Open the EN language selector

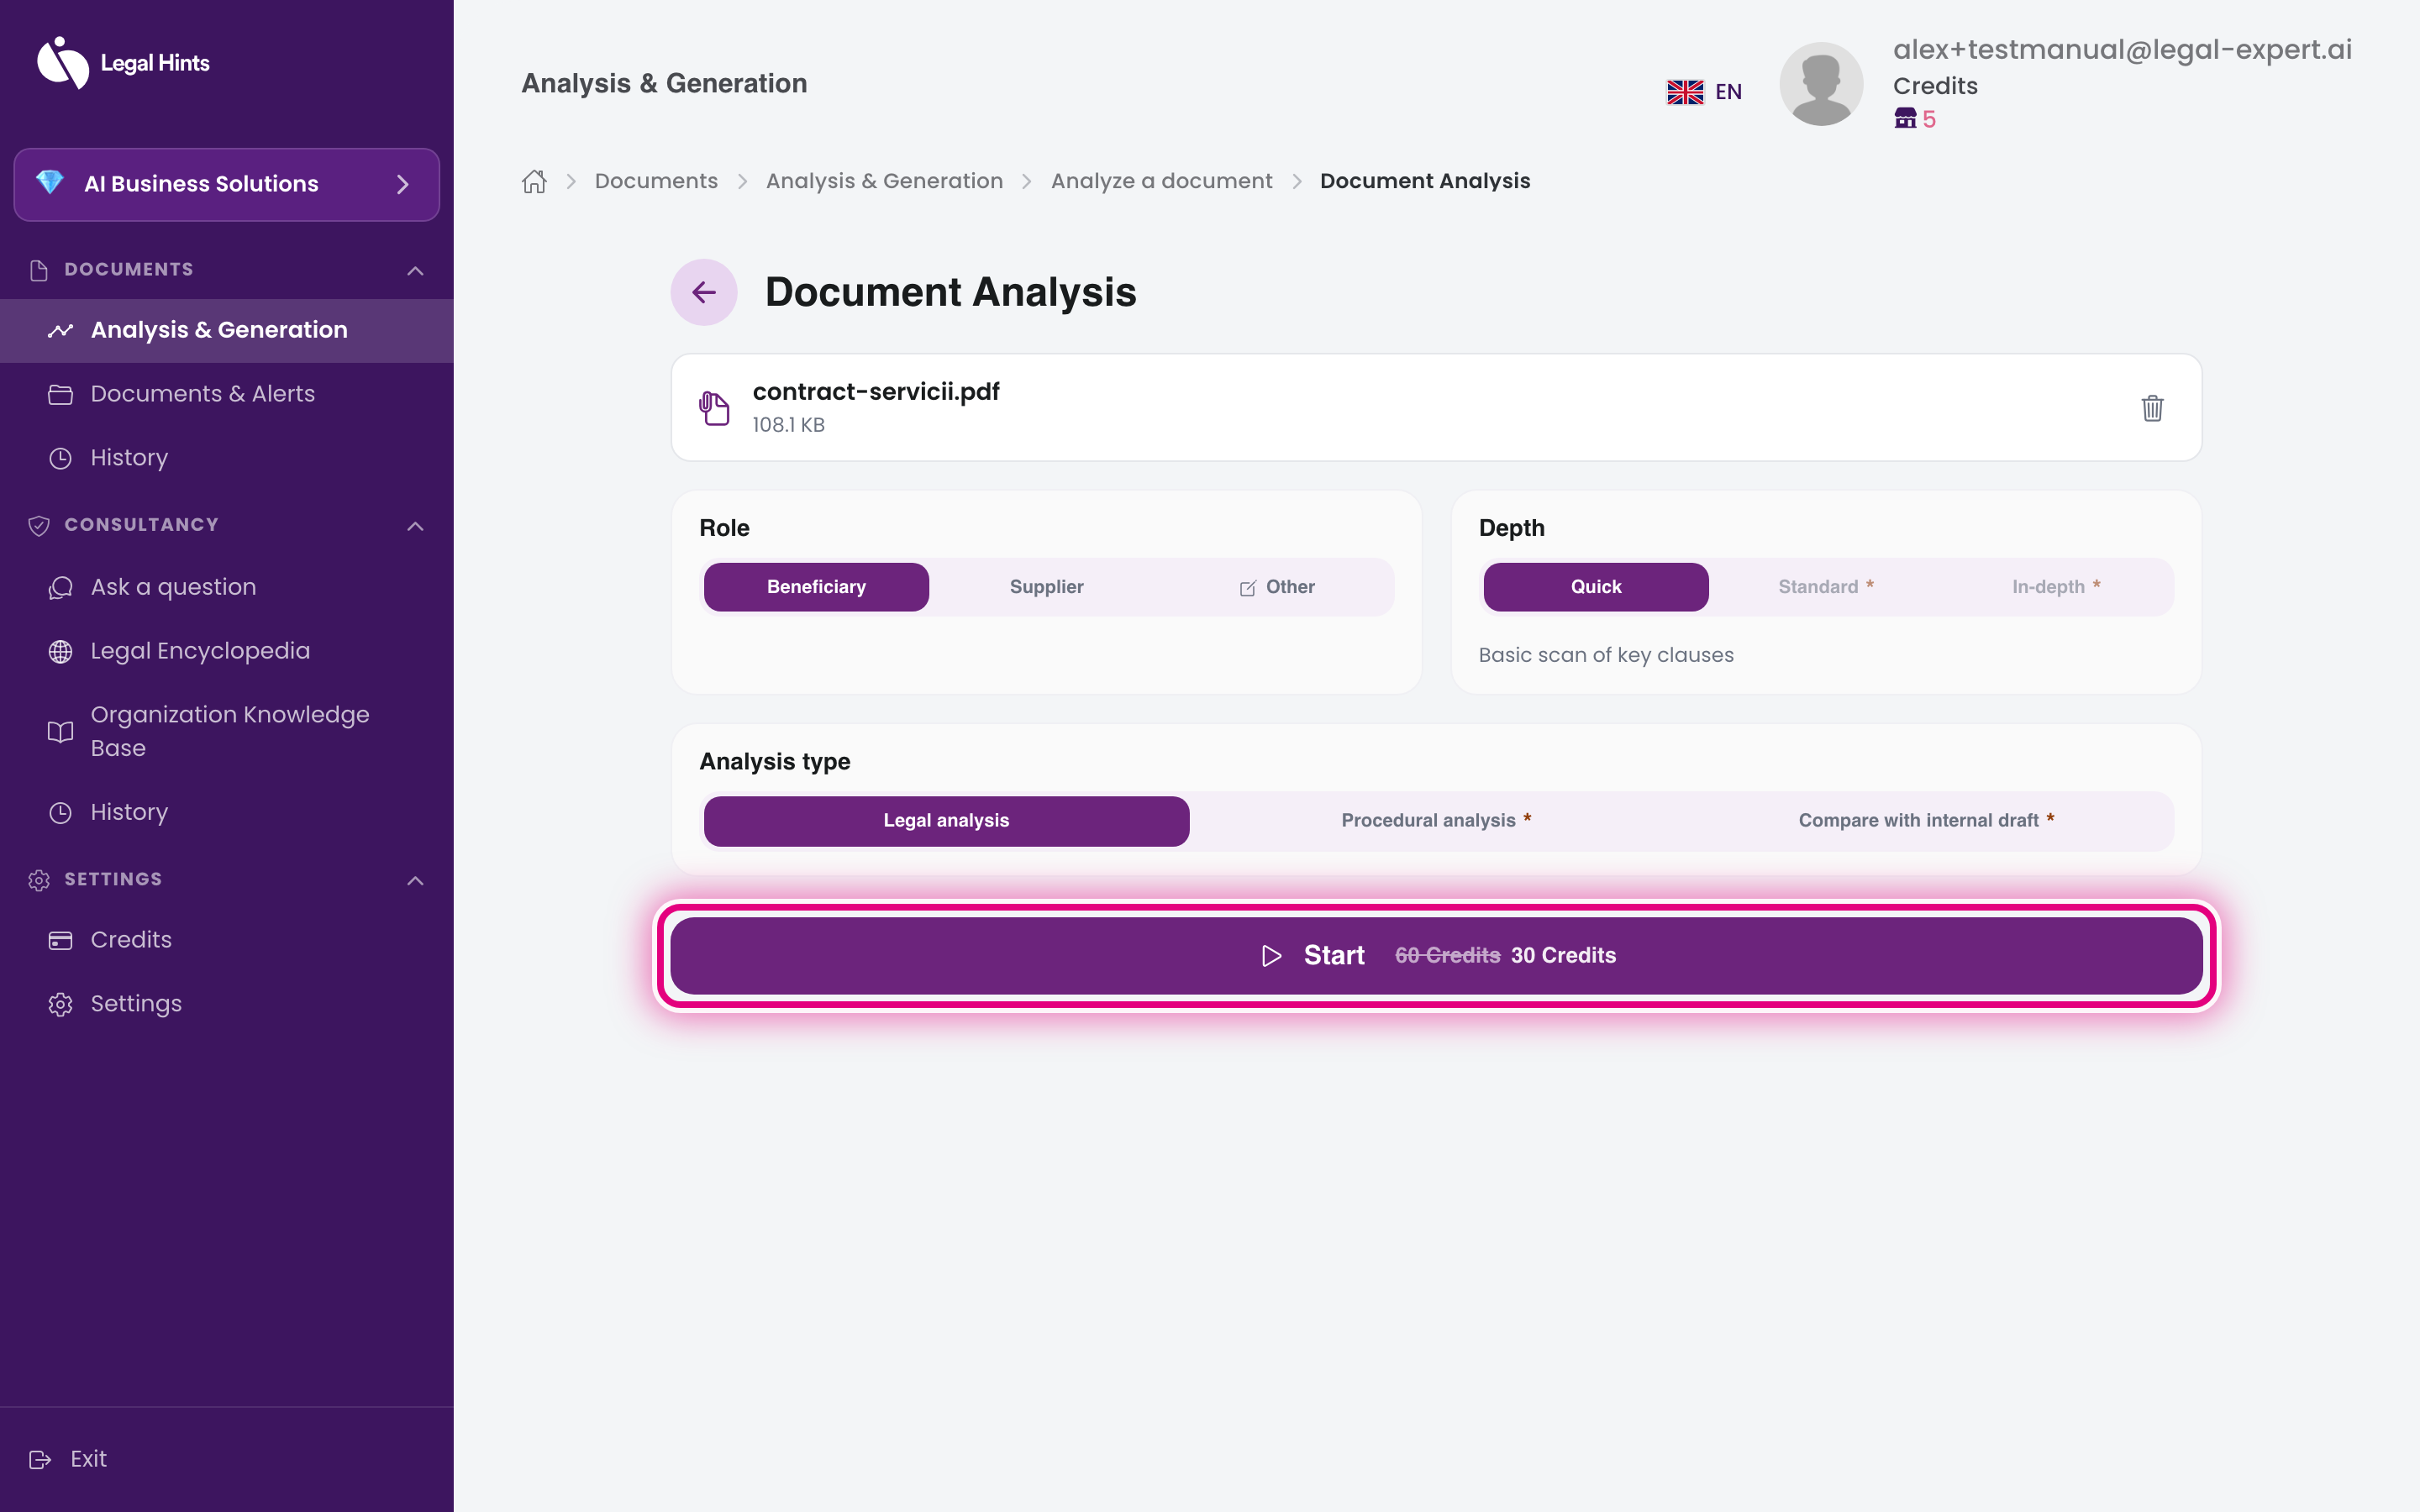pos(1704,92)
